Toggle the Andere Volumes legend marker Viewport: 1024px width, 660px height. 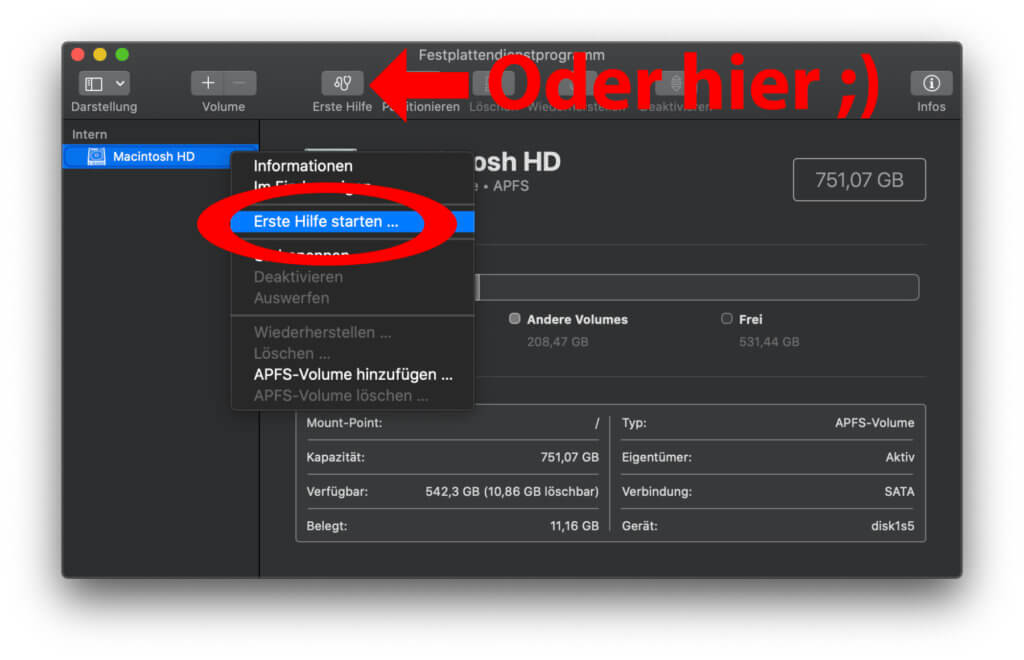click(515, 318)
